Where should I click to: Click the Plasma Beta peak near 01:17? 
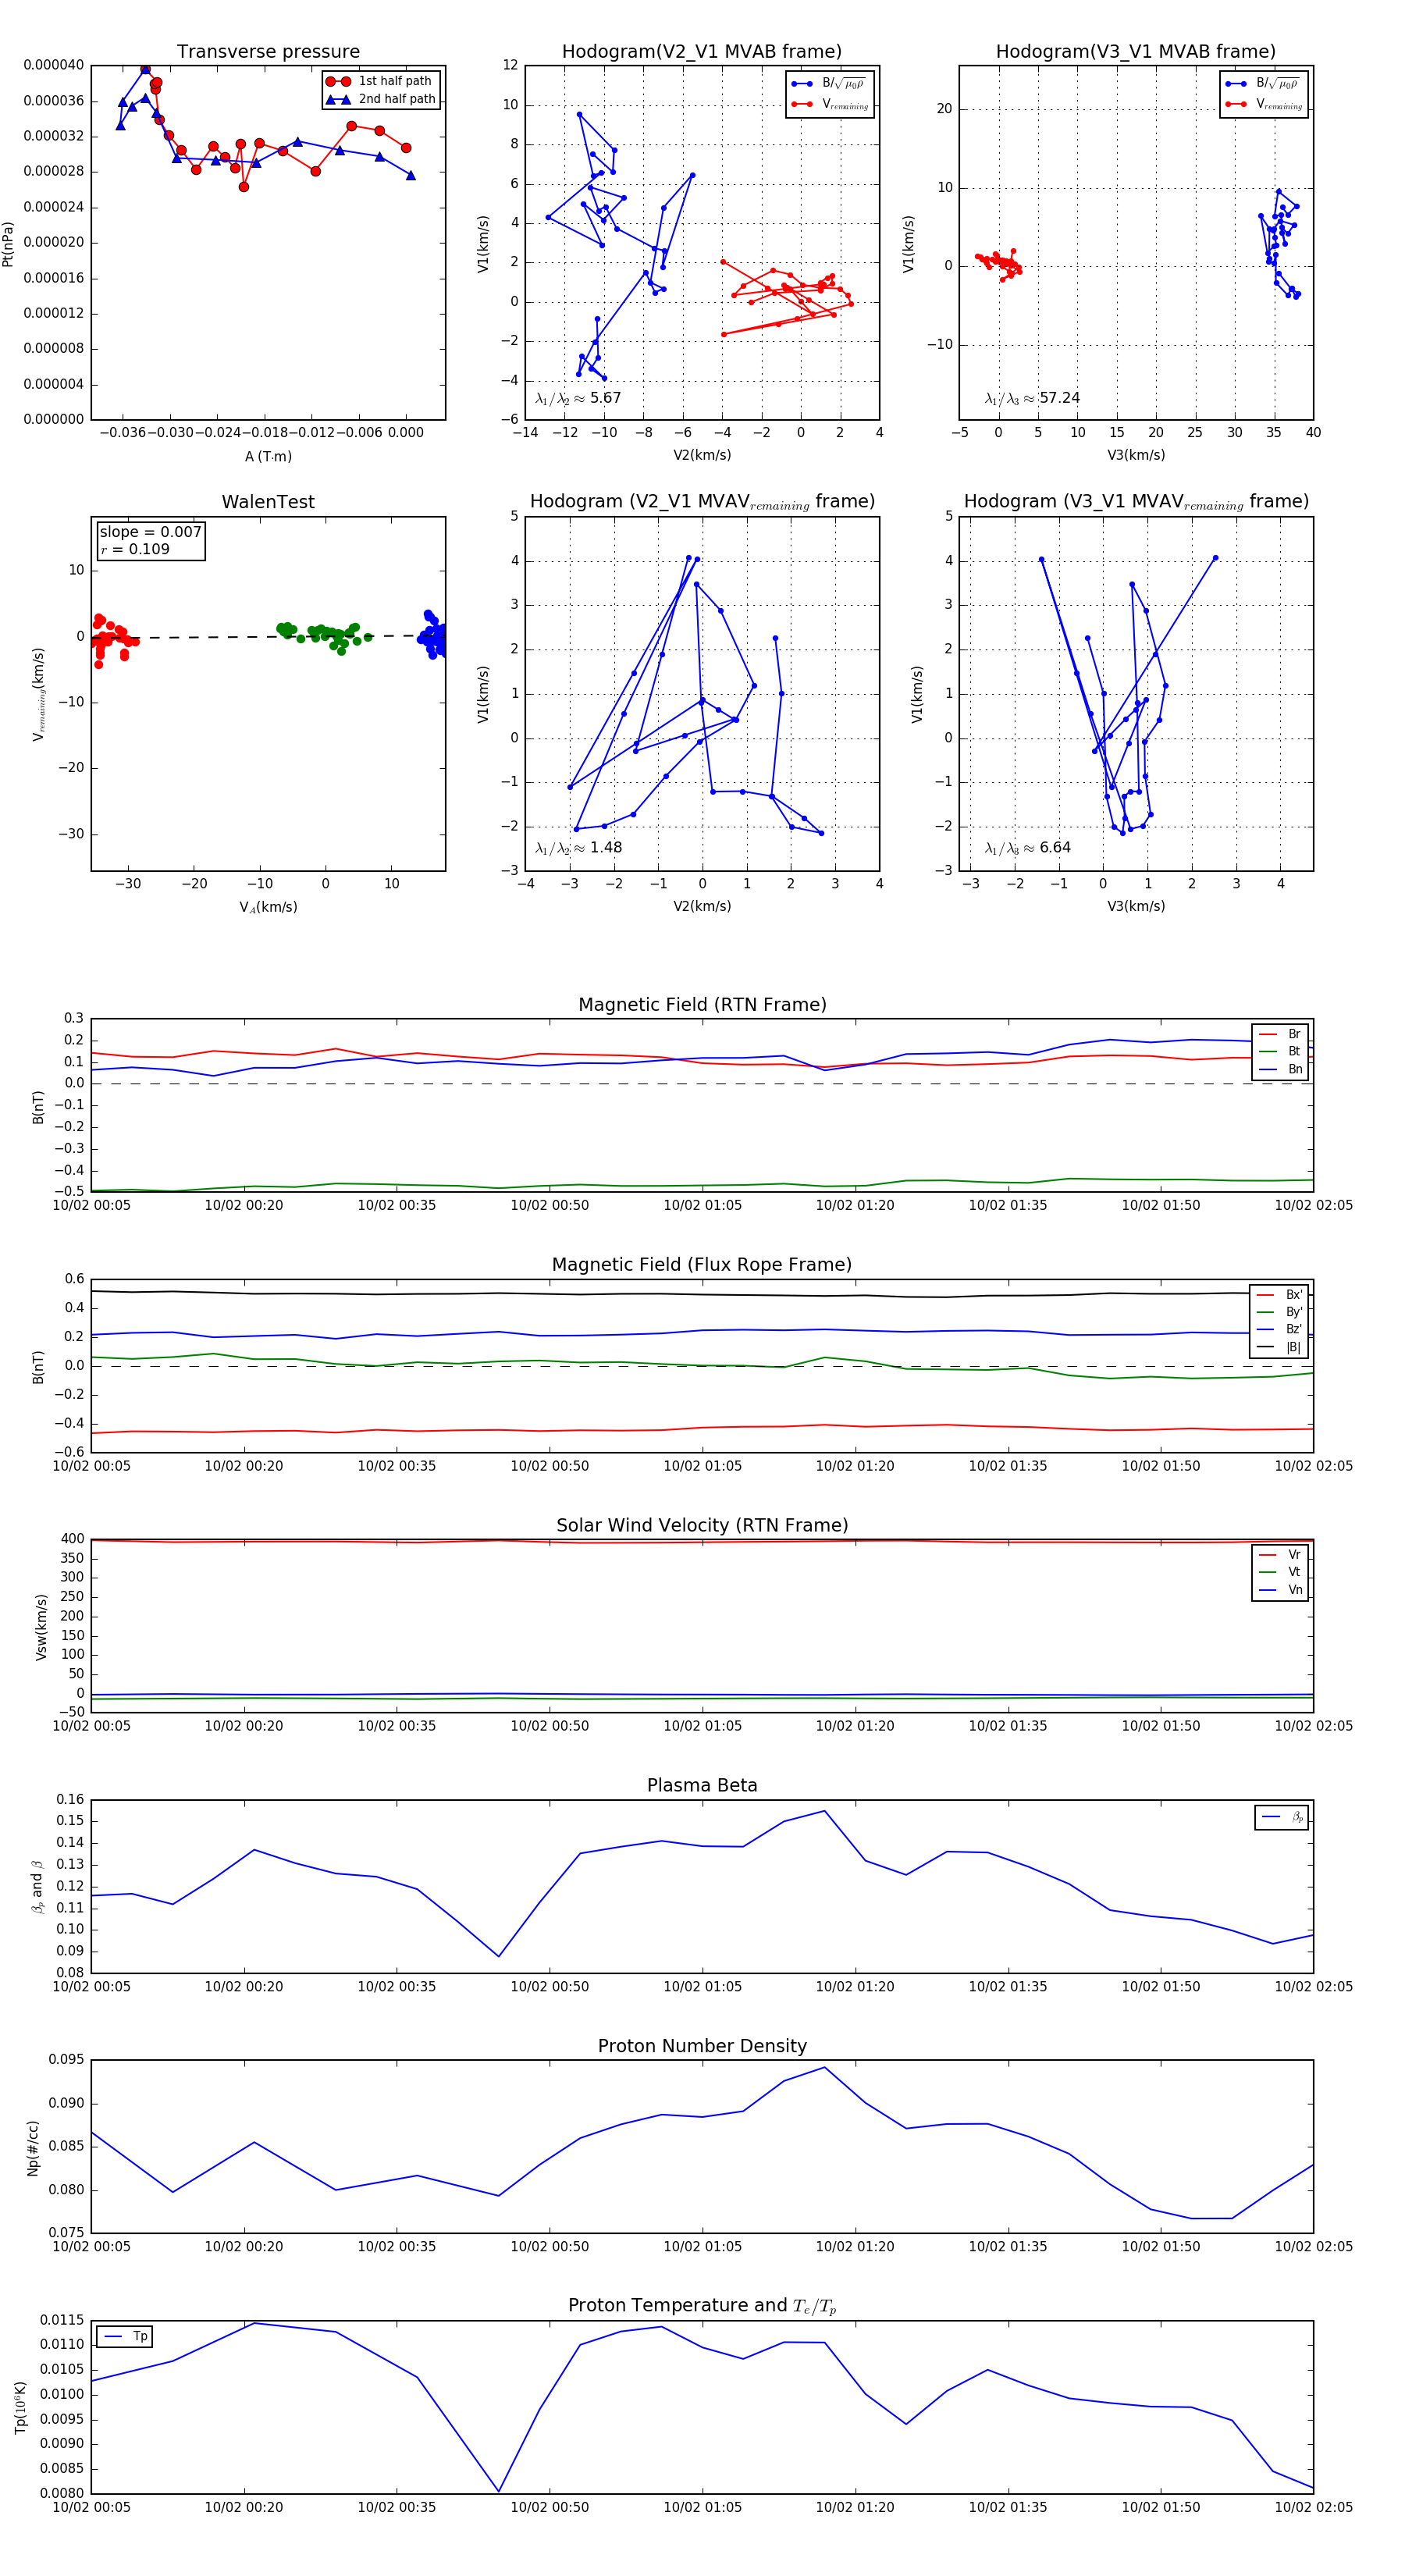pyautogui.click(x=824, y=1811)
